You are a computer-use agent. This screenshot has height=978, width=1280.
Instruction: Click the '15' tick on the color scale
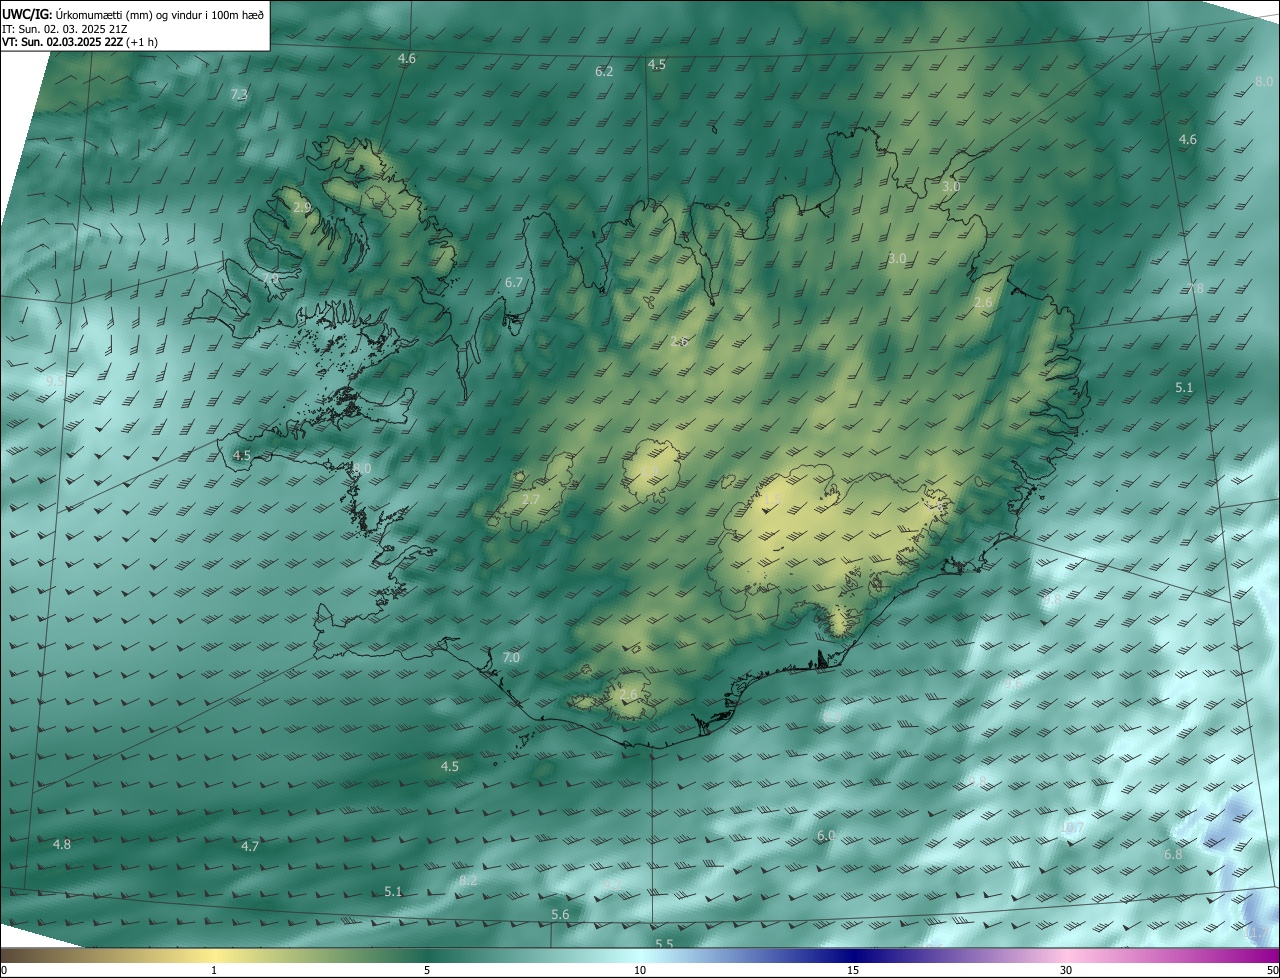pos(853,971)
